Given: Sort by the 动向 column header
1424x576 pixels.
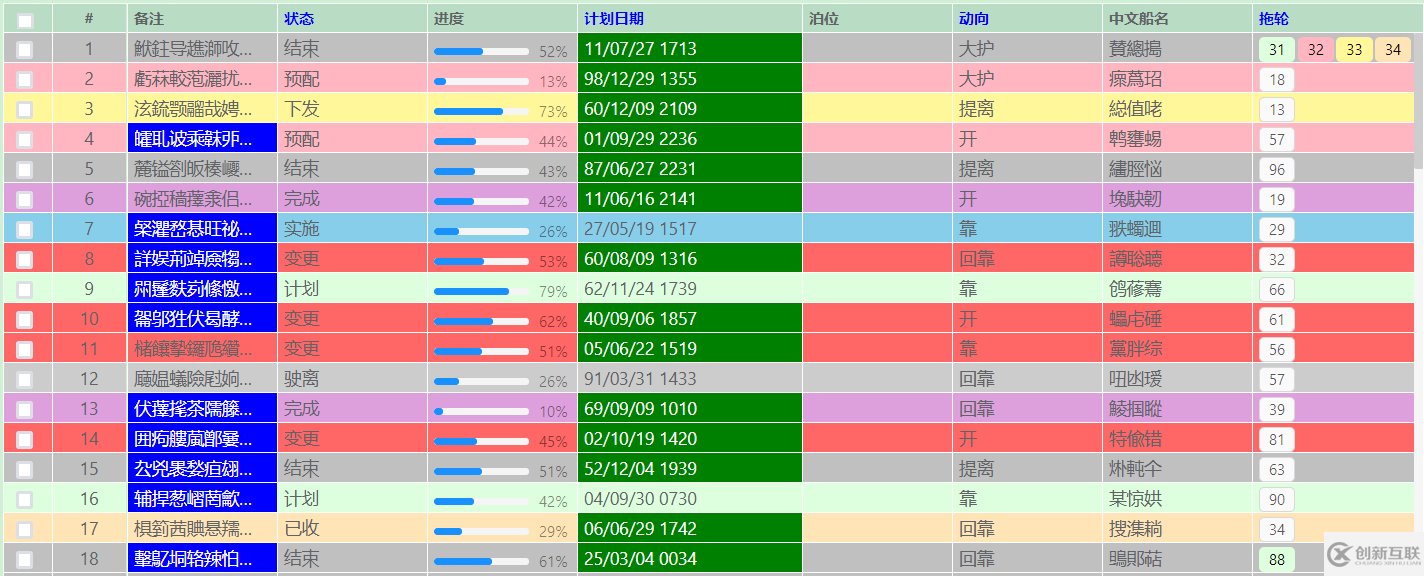Looking at the screenshot, I should (974, 19).
